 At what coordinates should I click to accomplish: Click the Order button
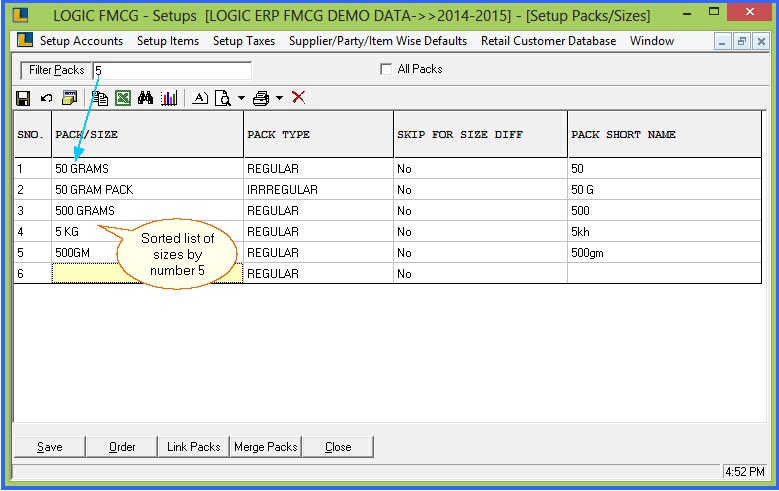122,447
